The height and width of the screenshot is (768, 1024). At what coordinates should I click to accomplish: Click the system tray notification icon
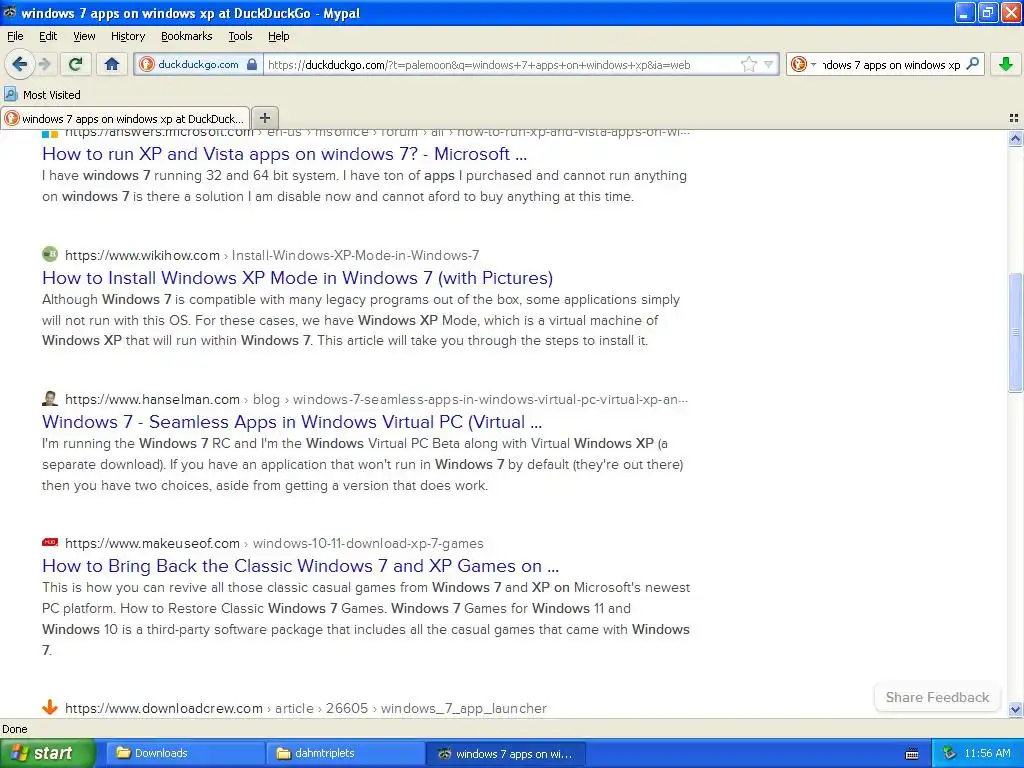click(x=950, y=753)
